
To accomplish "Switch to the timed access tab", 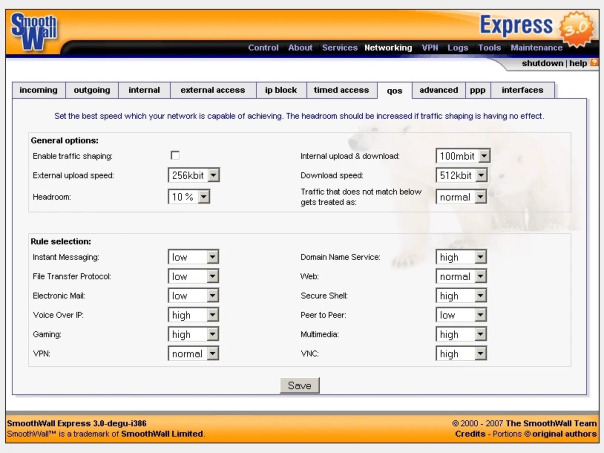I will coord(341,90).
